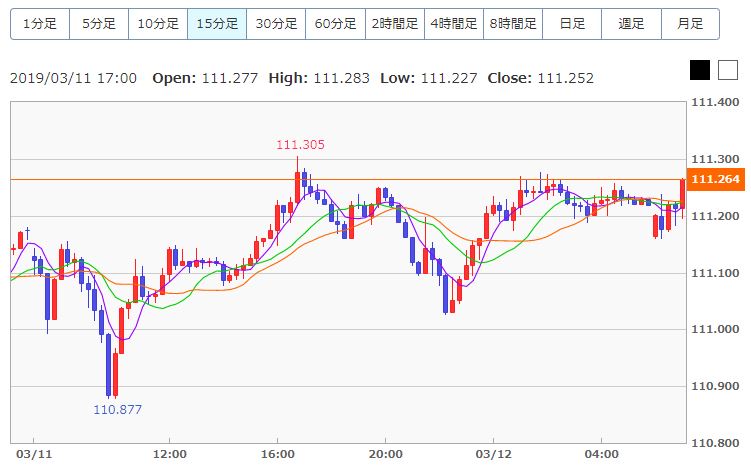
Task: Switch to black chart theme swatch
Action: (x=700, y=70)
